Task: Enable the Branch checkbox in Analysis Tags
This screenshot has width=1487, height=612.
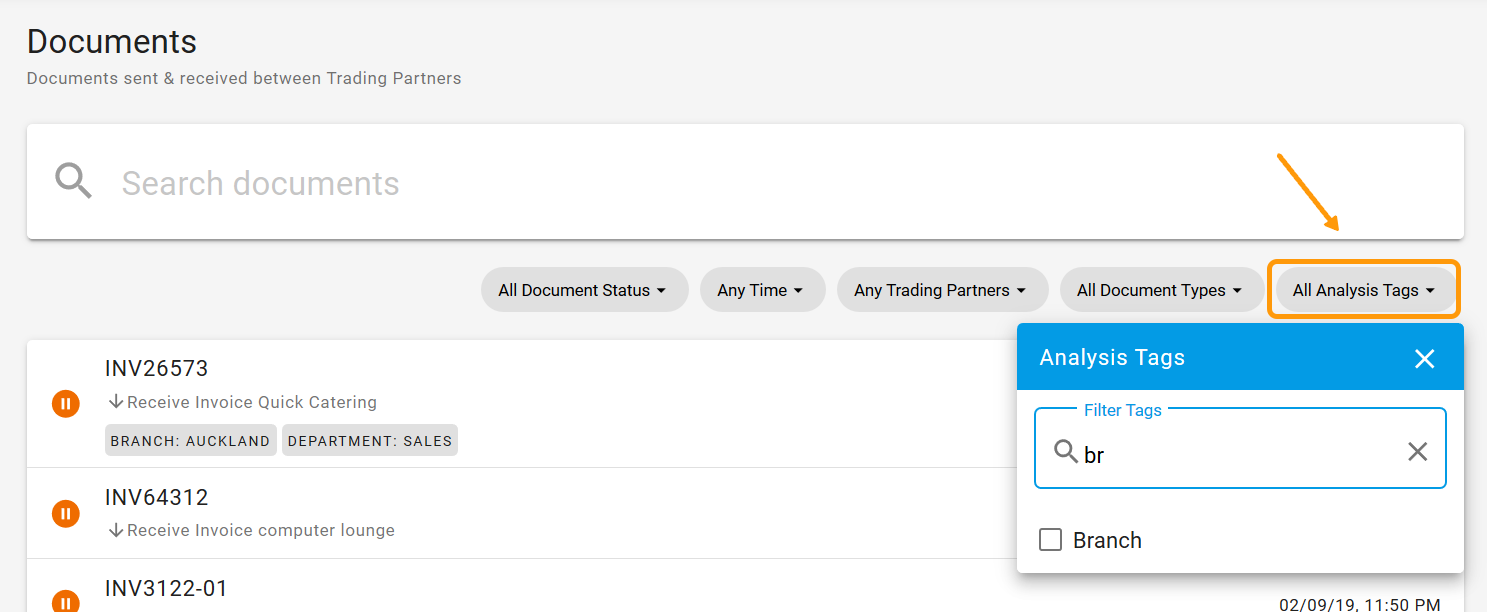Action: click(x=1050, y=539)
